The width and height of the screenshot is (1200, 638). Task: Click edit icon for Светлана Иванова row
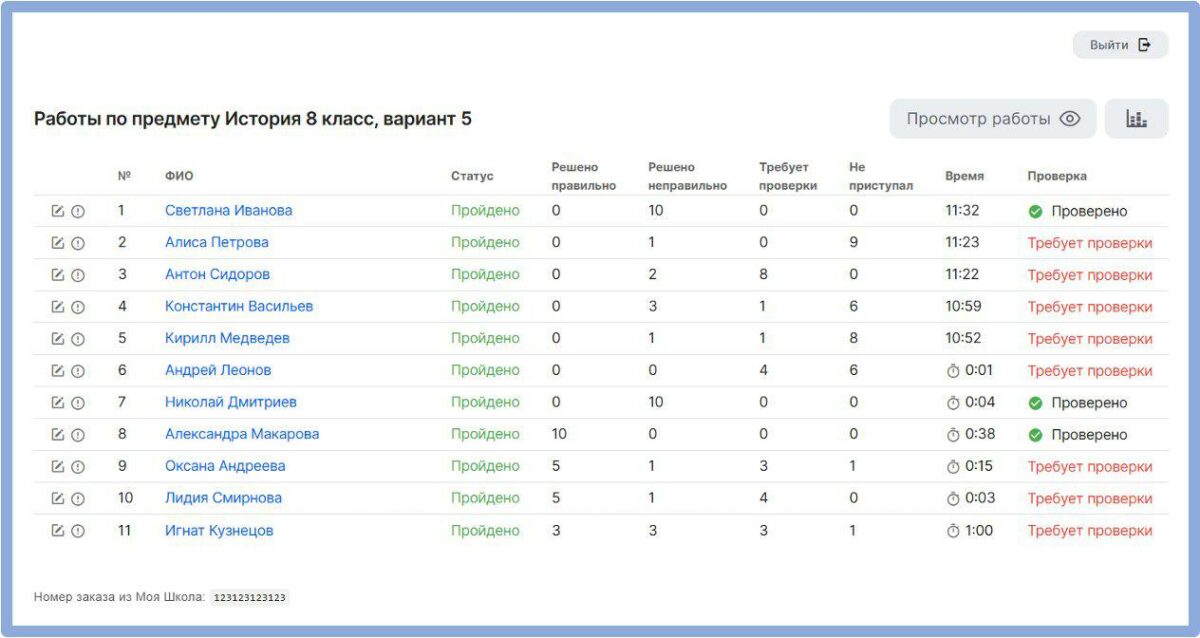tap(58, 211)
